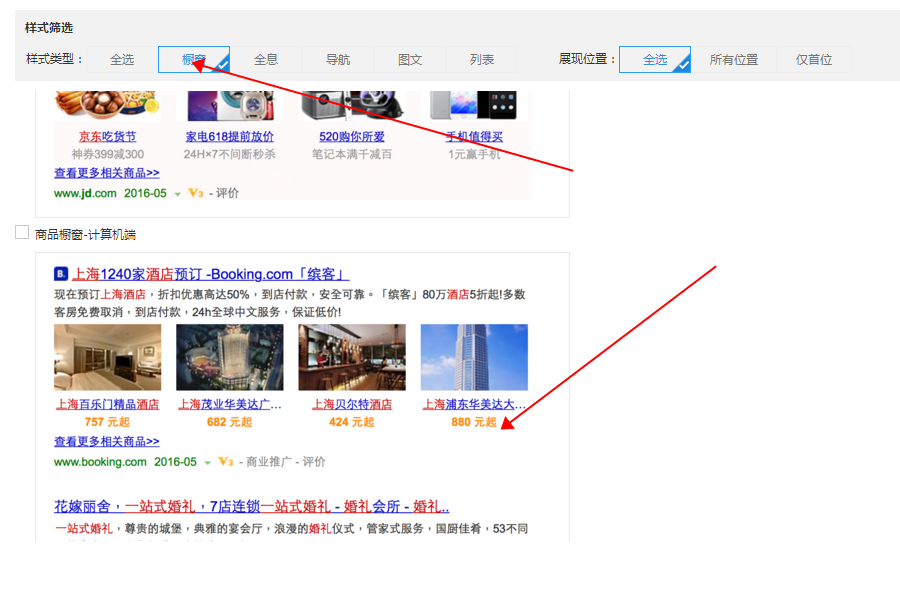Open the 京东吃货节 link
The image size is (900, 595).
coord(107,137)
